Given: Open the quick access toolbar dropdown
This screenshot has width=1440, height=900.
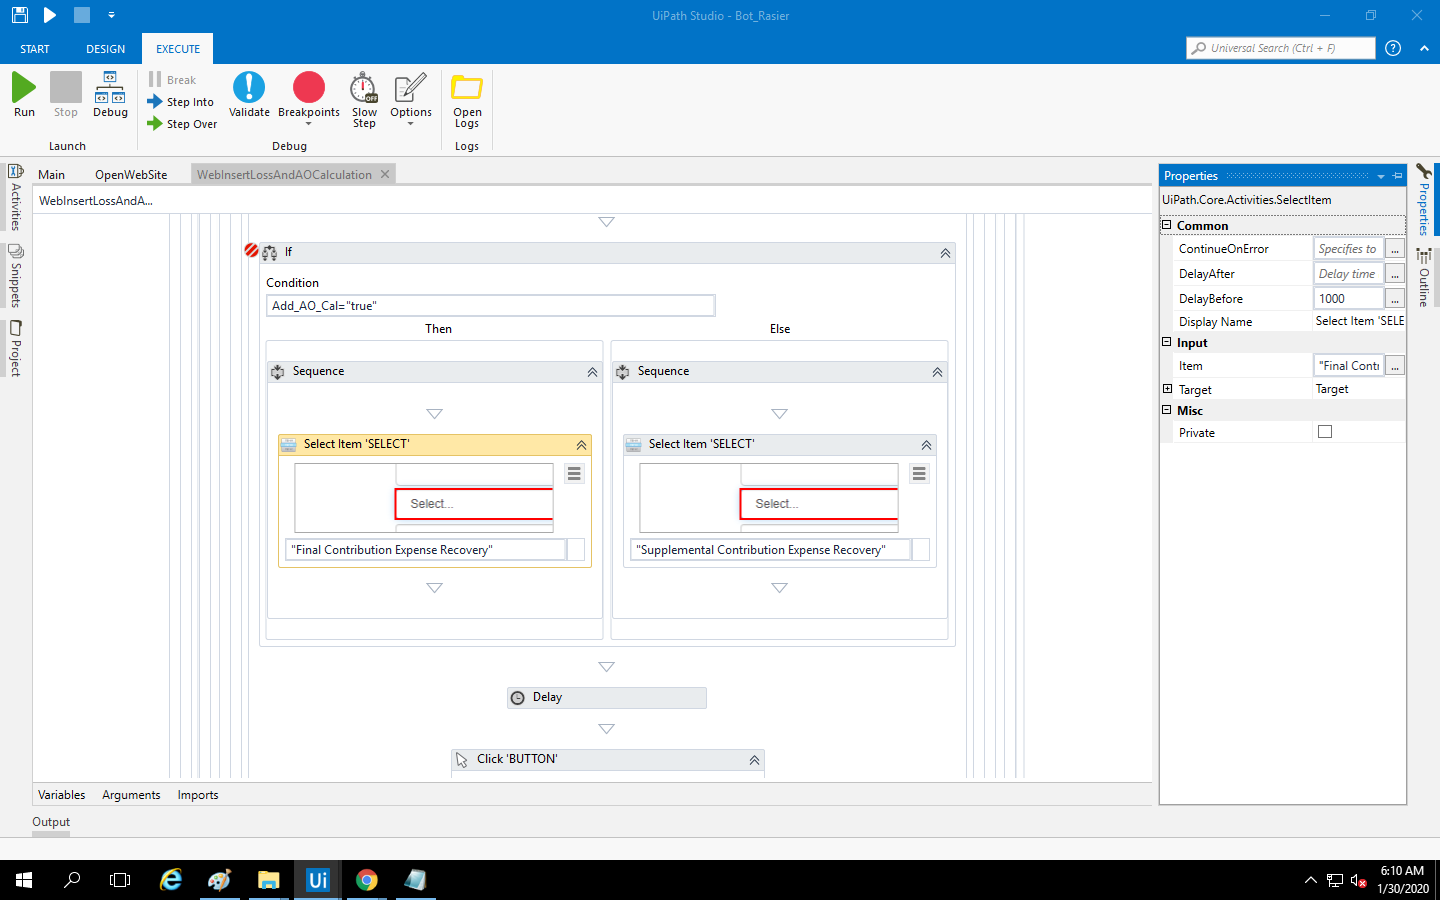Looking at the screenshot, I should tap(111, 15).
